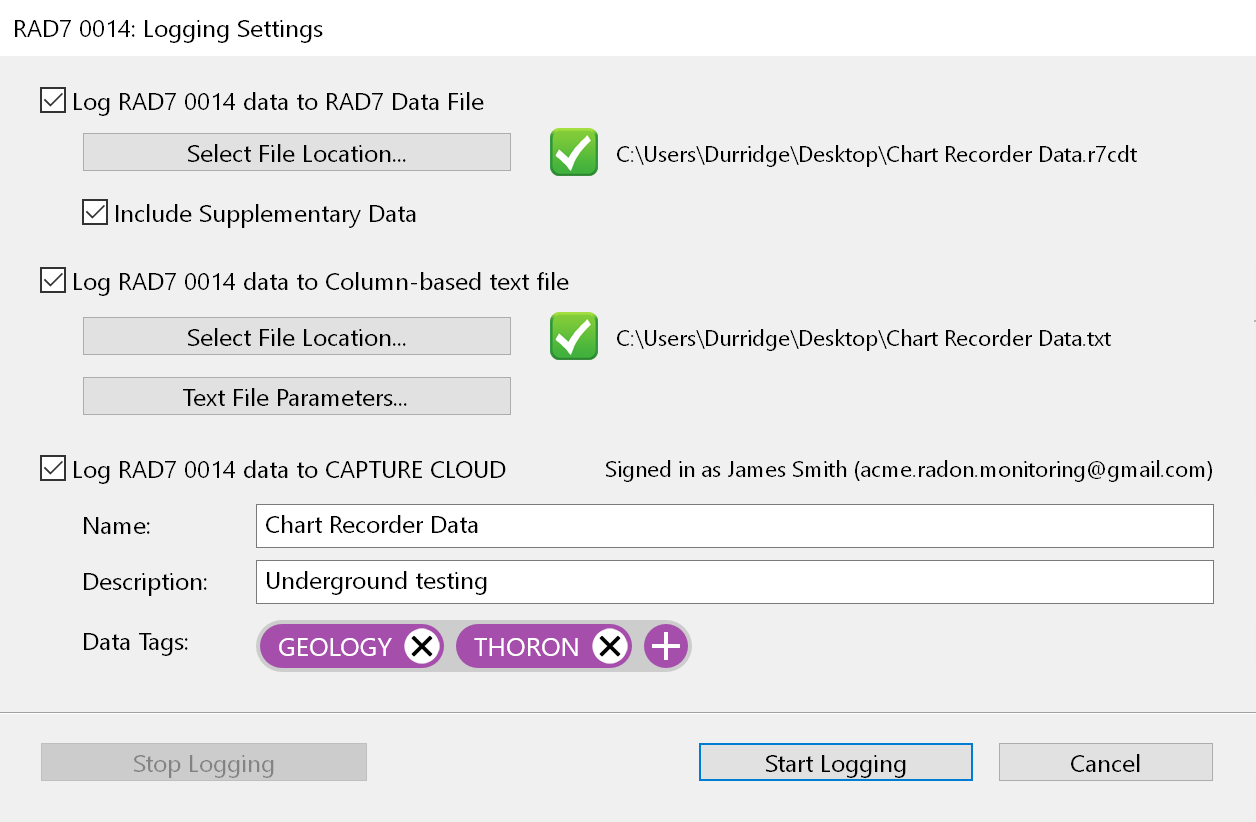Click the Name label
Screen dimensions: 1256x822
(x=116, y=526)
